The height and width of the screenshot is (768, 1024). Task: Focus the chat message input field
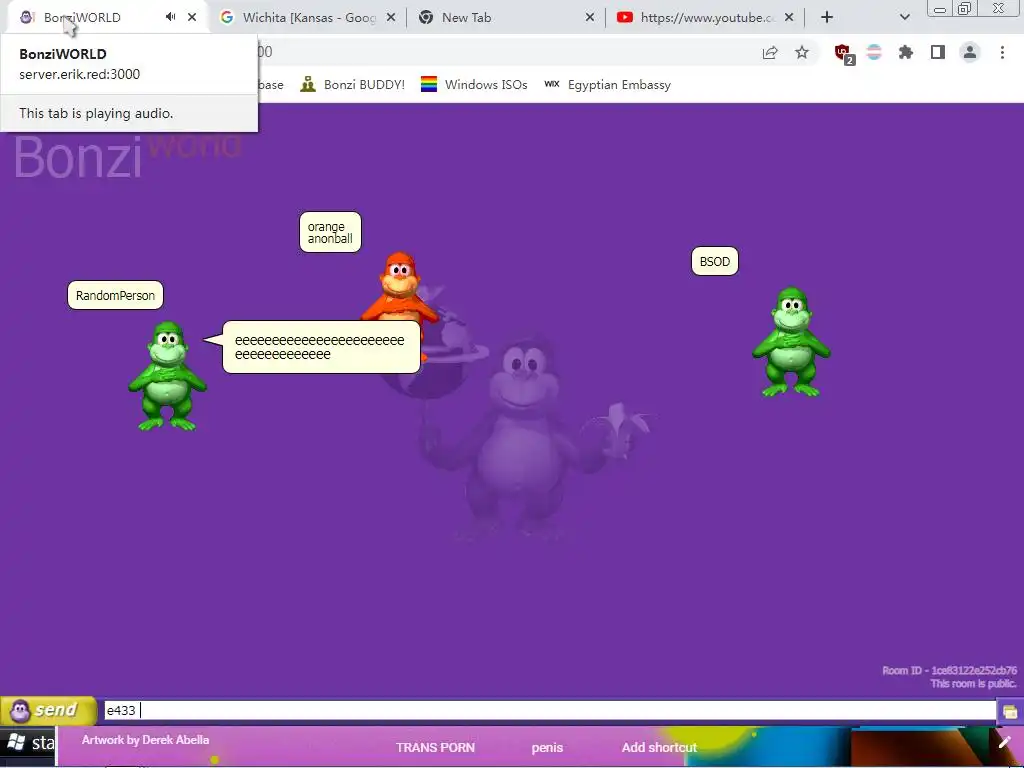coord(550,711)
